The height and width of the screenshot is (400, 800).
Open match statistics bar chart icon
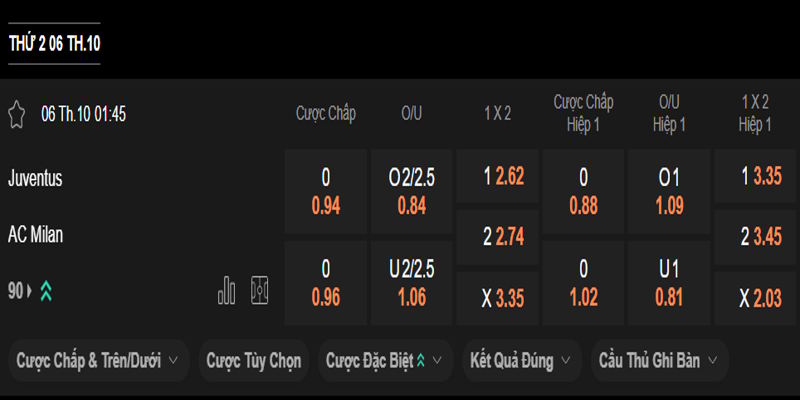[x=227, y=290]
